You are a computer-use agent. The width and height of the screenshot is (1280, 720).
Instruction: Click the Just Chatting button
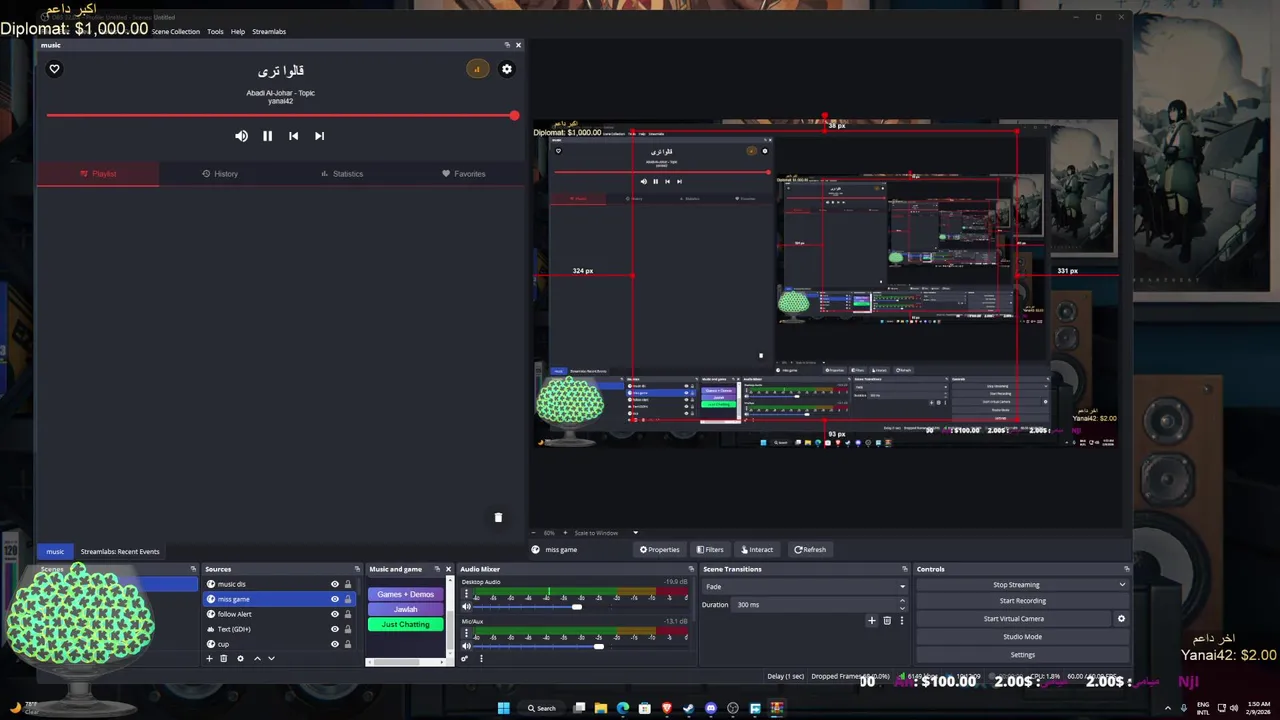point(405,624)
